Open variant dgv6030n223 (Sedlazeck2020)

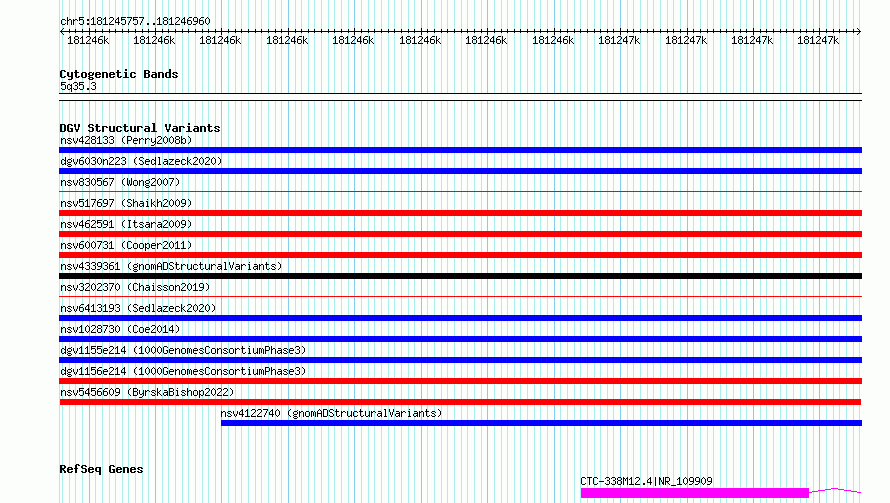pyautogui.click(x=141, y=161)
